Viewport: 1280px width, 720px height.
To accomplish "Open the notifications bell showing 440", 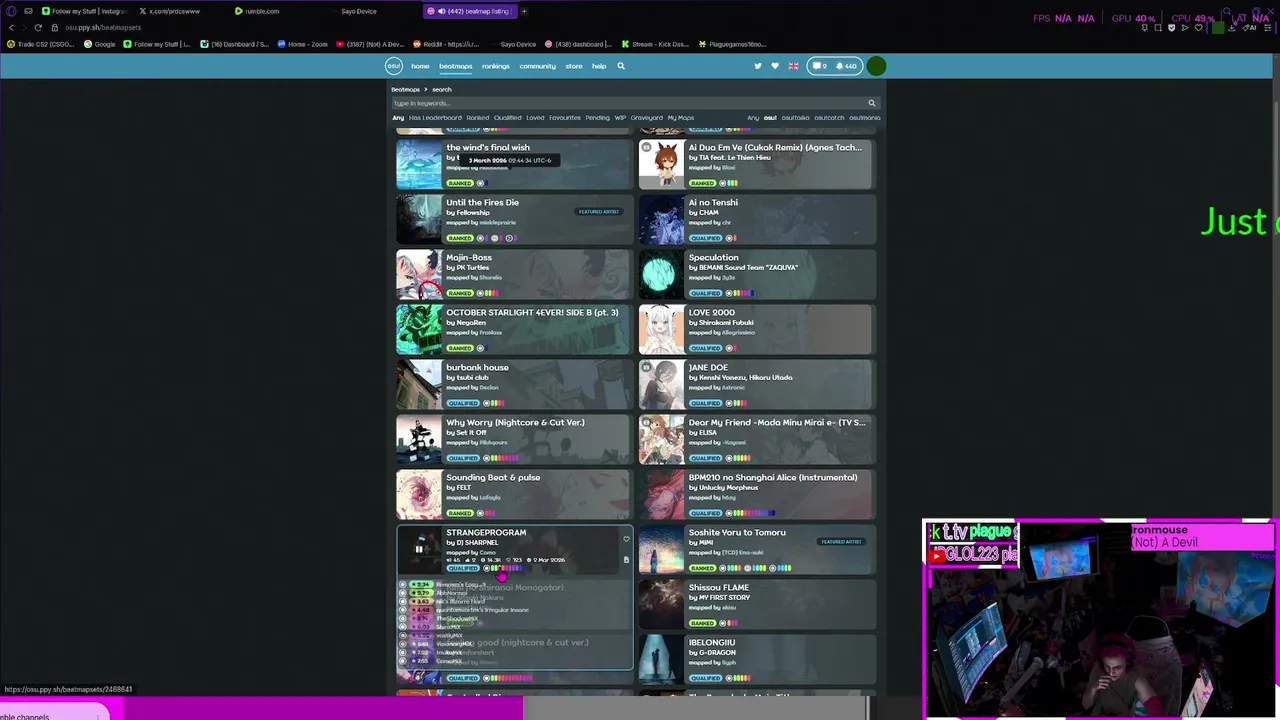I will click(x=847, y=66).
